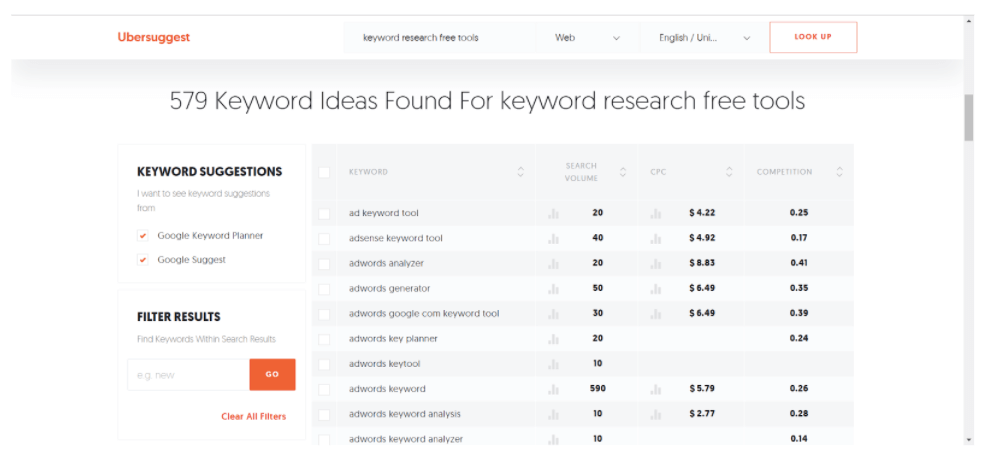Toggle the Google Suggest checkbox

pos(143,260)
